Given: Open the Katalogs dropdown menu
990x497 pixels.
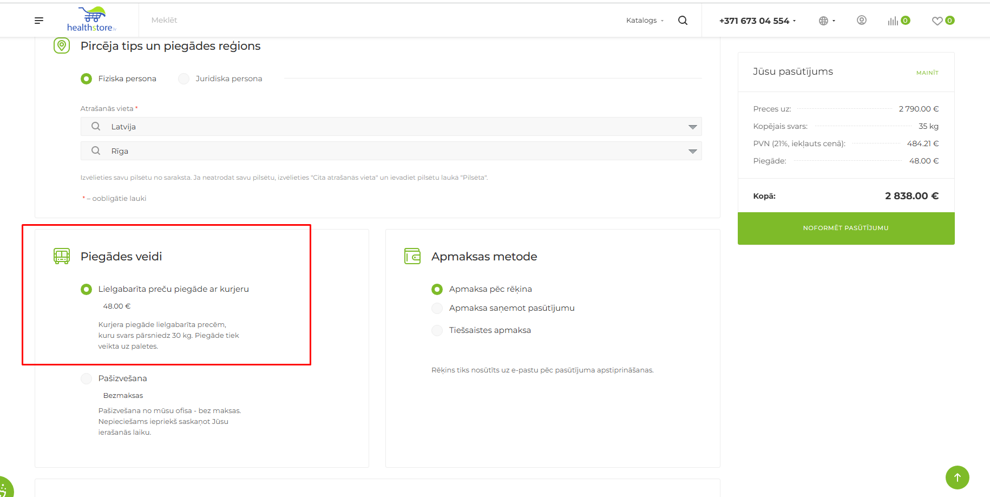Looking at the screenshot, I should pos(645,21).
